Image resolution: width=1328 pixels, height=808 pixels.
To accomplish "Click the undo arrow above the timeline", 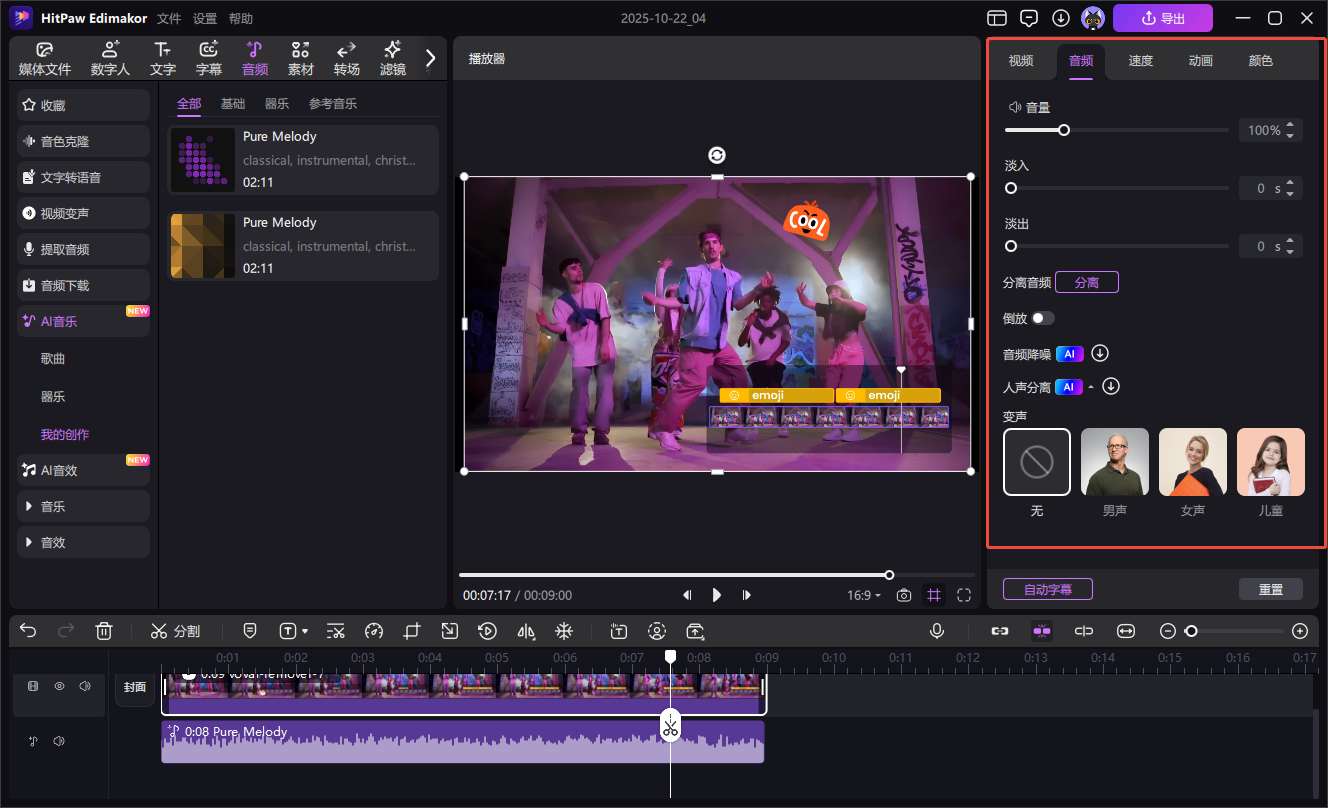I will [27, 630].
